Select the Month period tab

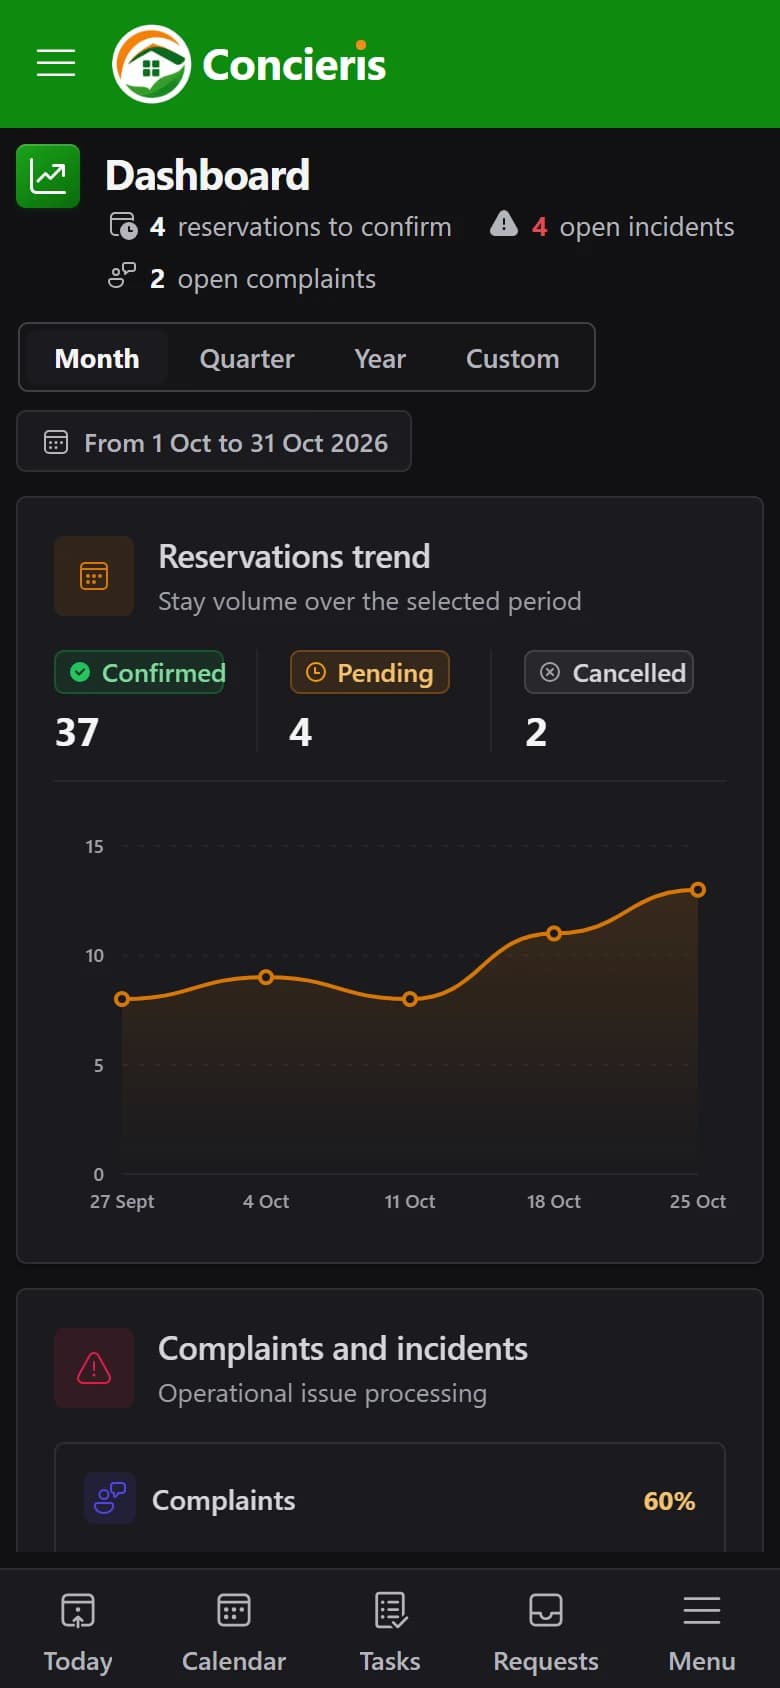[x=97, y=358]
